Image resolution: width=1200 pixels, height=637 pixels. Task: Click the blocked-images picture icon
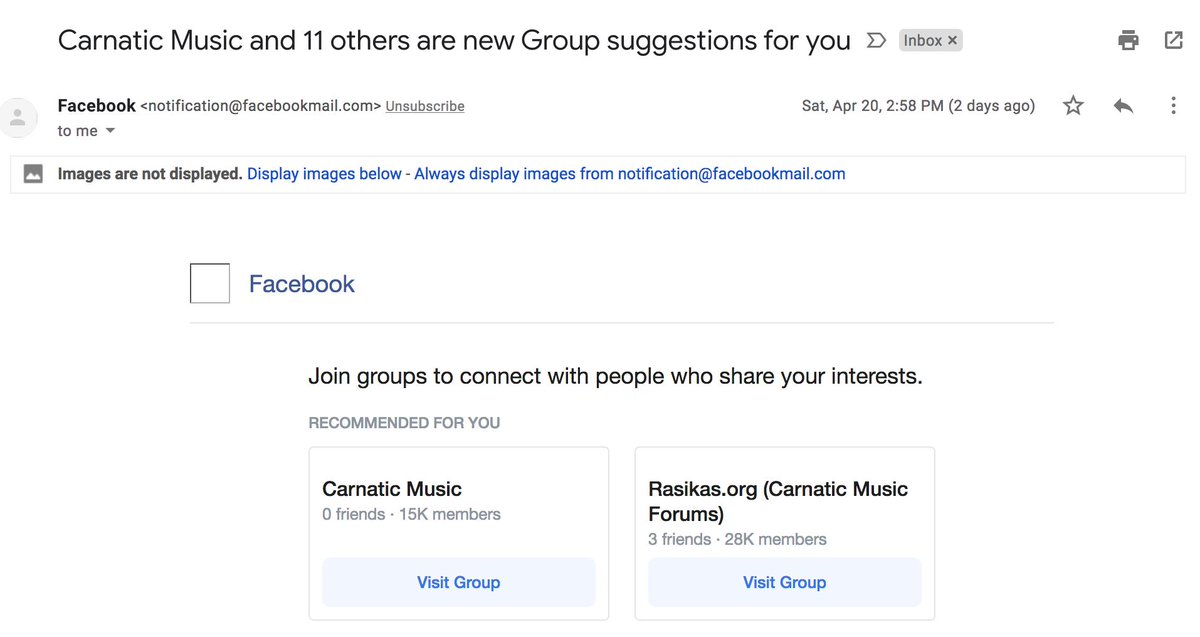[x=33, y=174]
